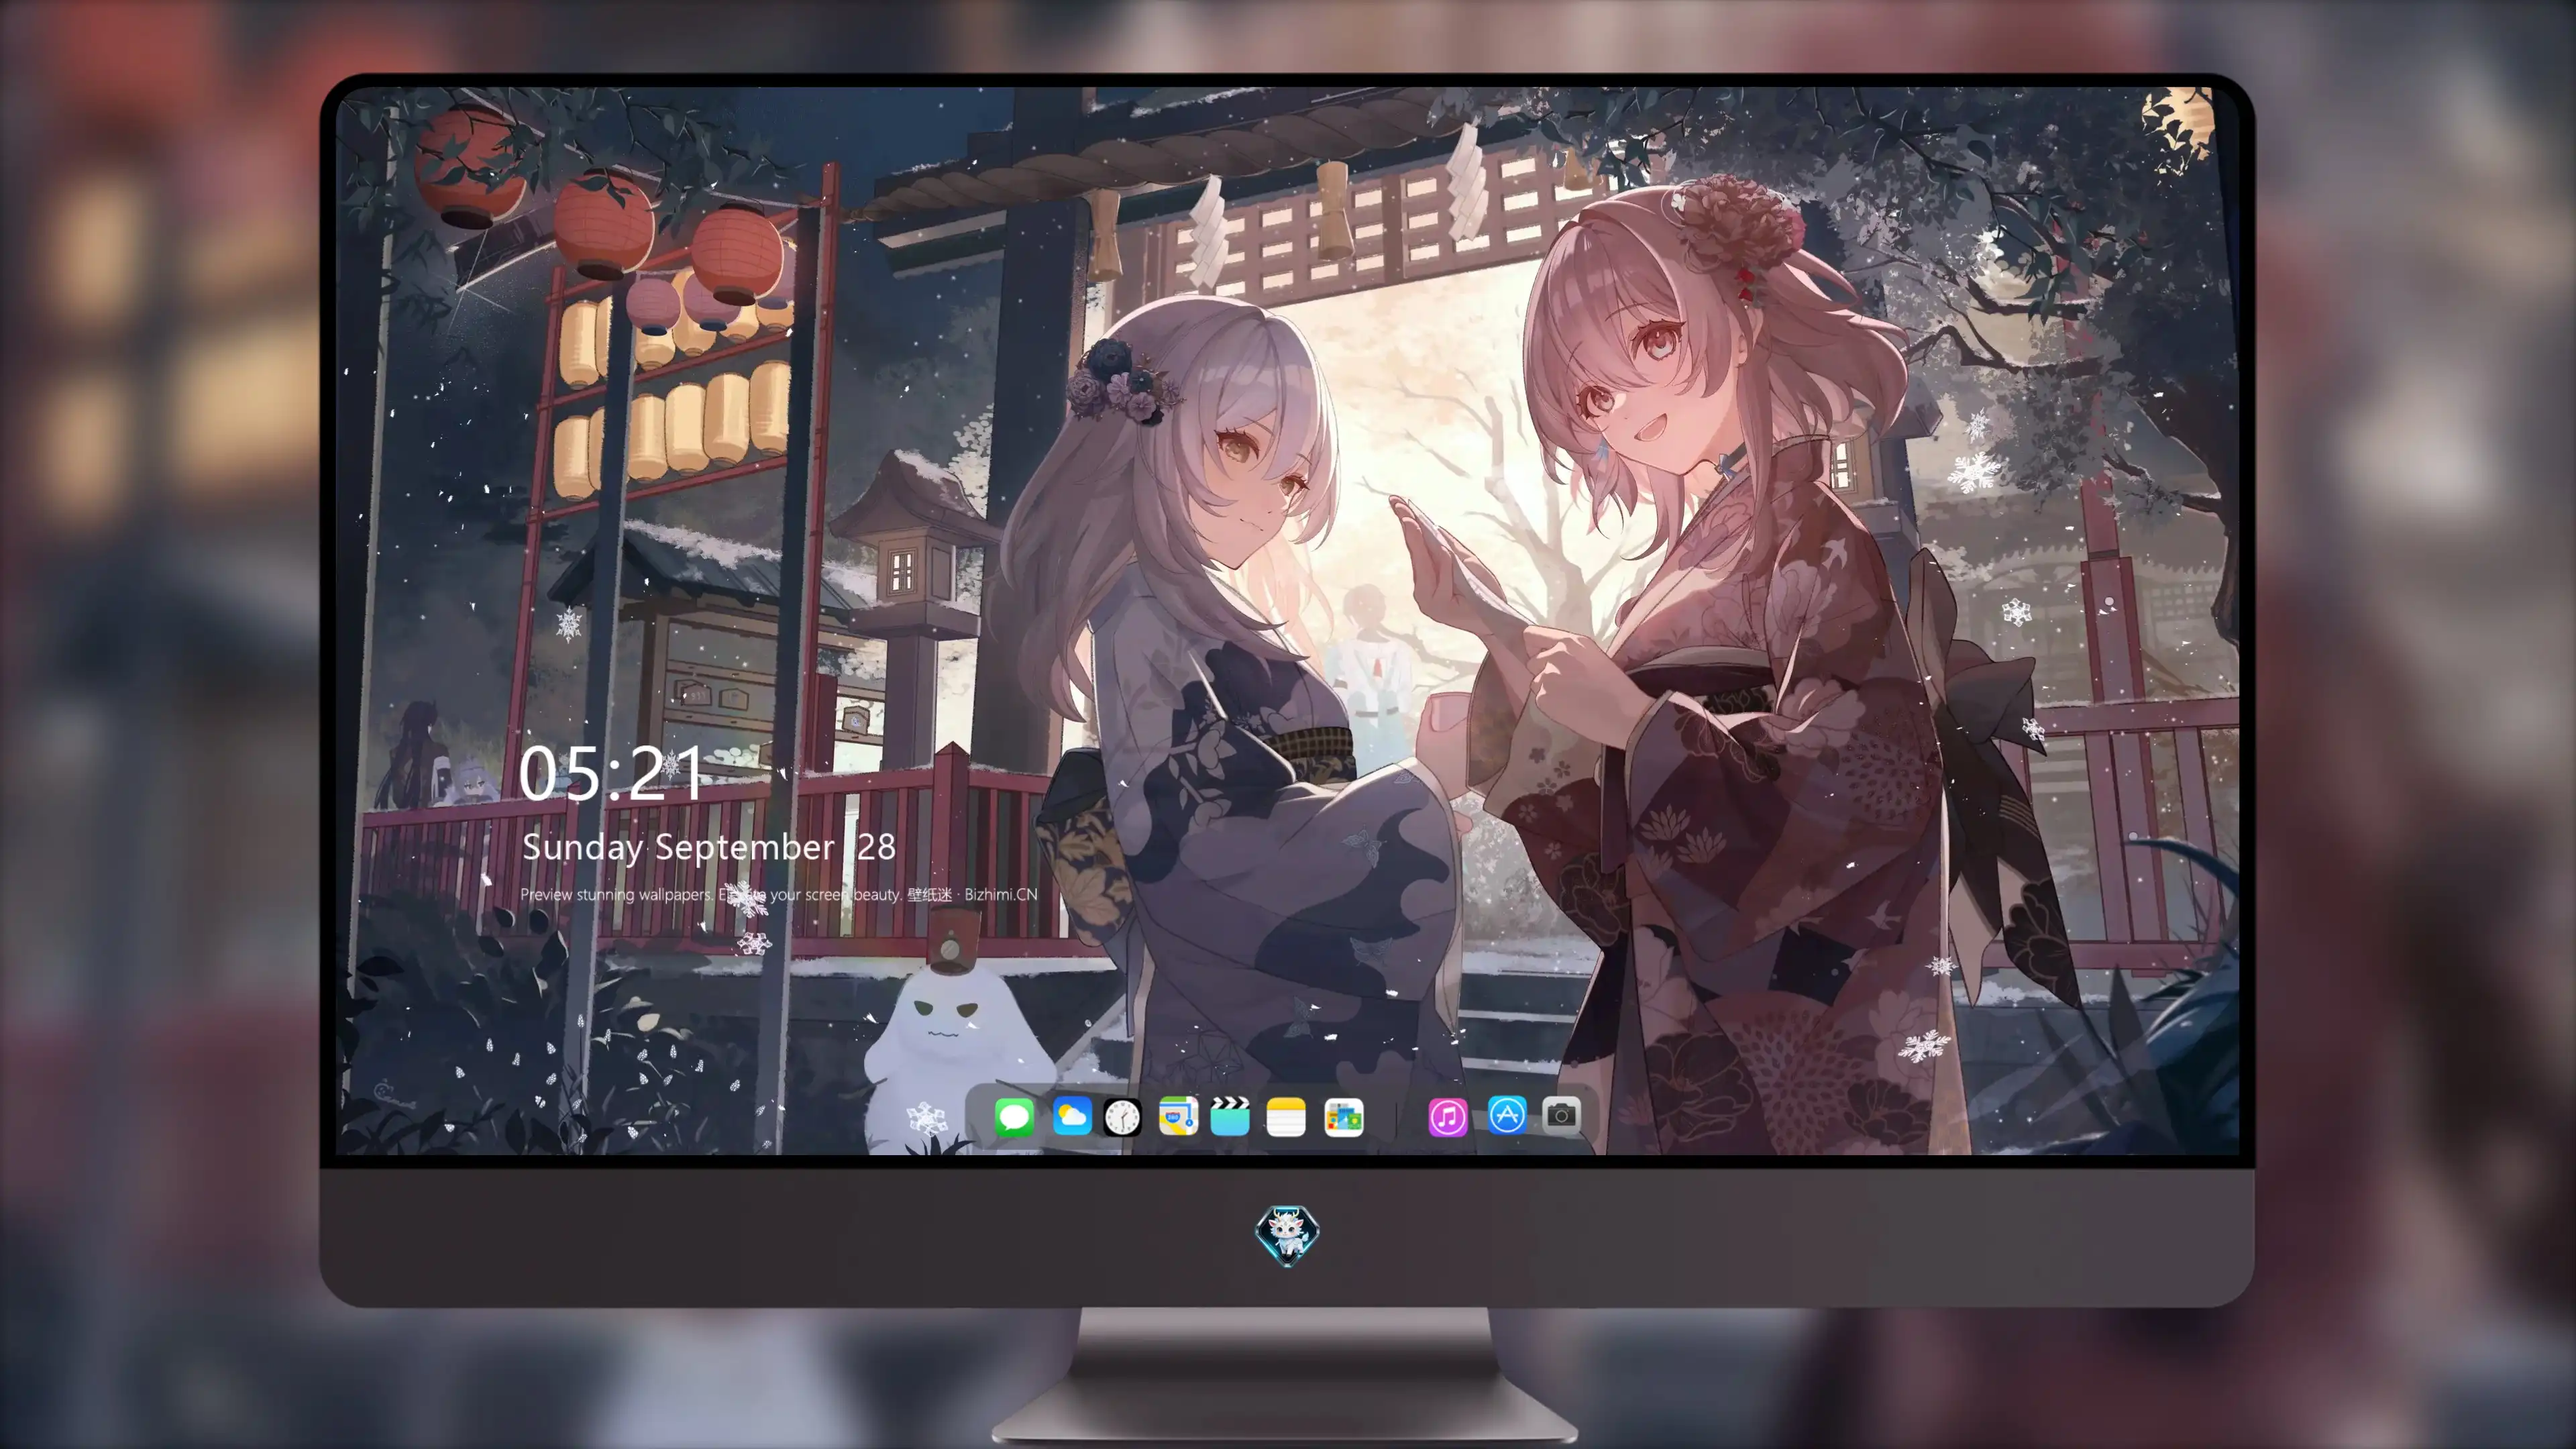Click the dragon logo on the monitor chin
Image resolution: width=2576 pixels, height=1449 pixels.
(x=1287, y=1234)
